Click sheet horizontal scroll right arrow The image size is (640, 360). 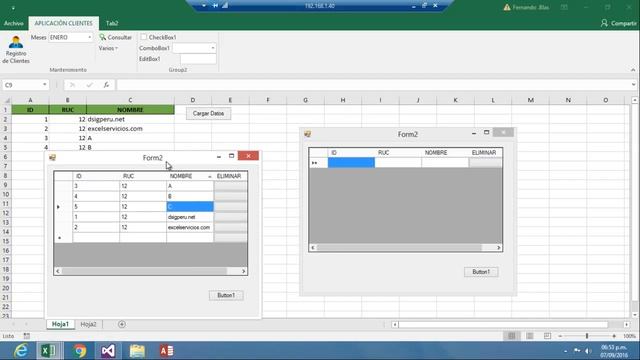627,324
